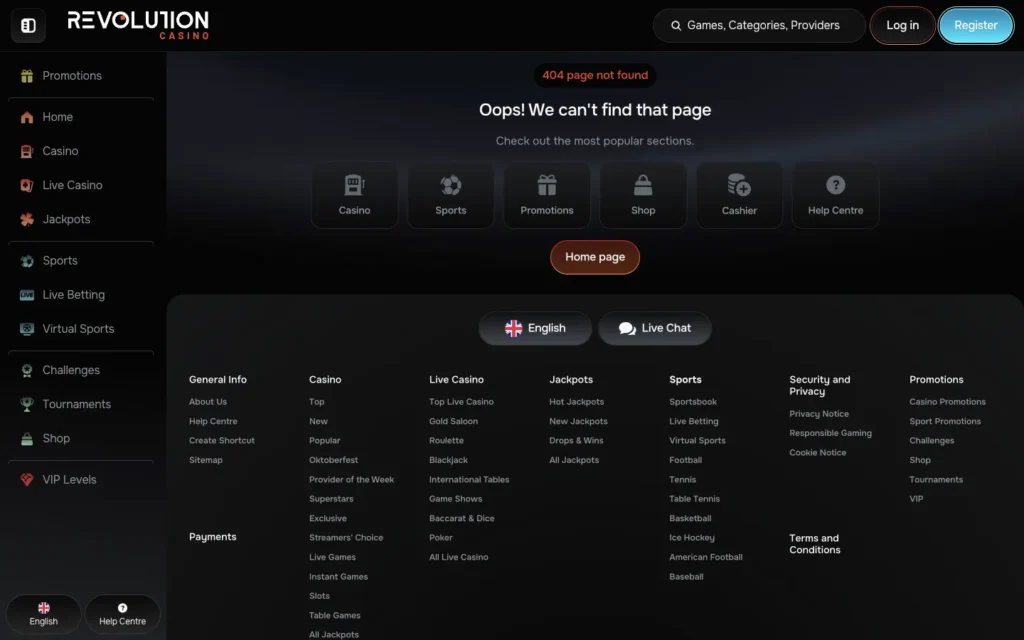Click the Virtual Sports icon in sidebar
The width and height of the screenshot is (1024, 640).
(x=27, y=329)
